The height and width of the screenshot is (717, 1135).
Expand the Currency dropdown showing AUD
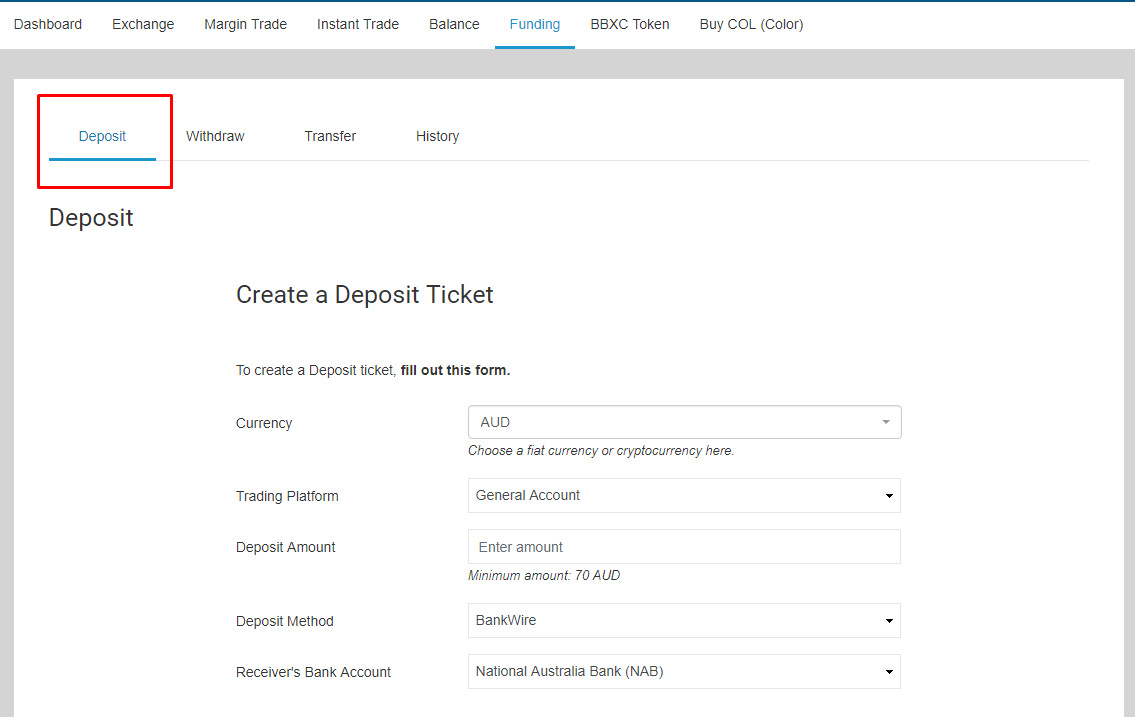684,422
